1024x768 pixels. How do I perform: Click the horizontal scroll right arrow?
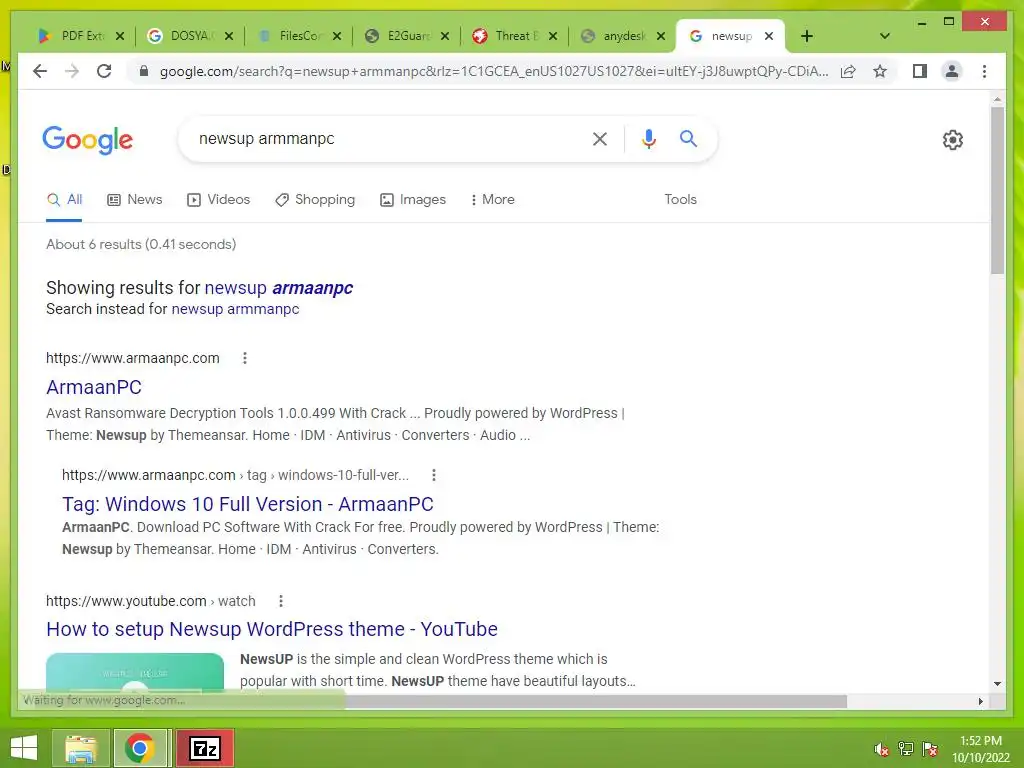980,701
